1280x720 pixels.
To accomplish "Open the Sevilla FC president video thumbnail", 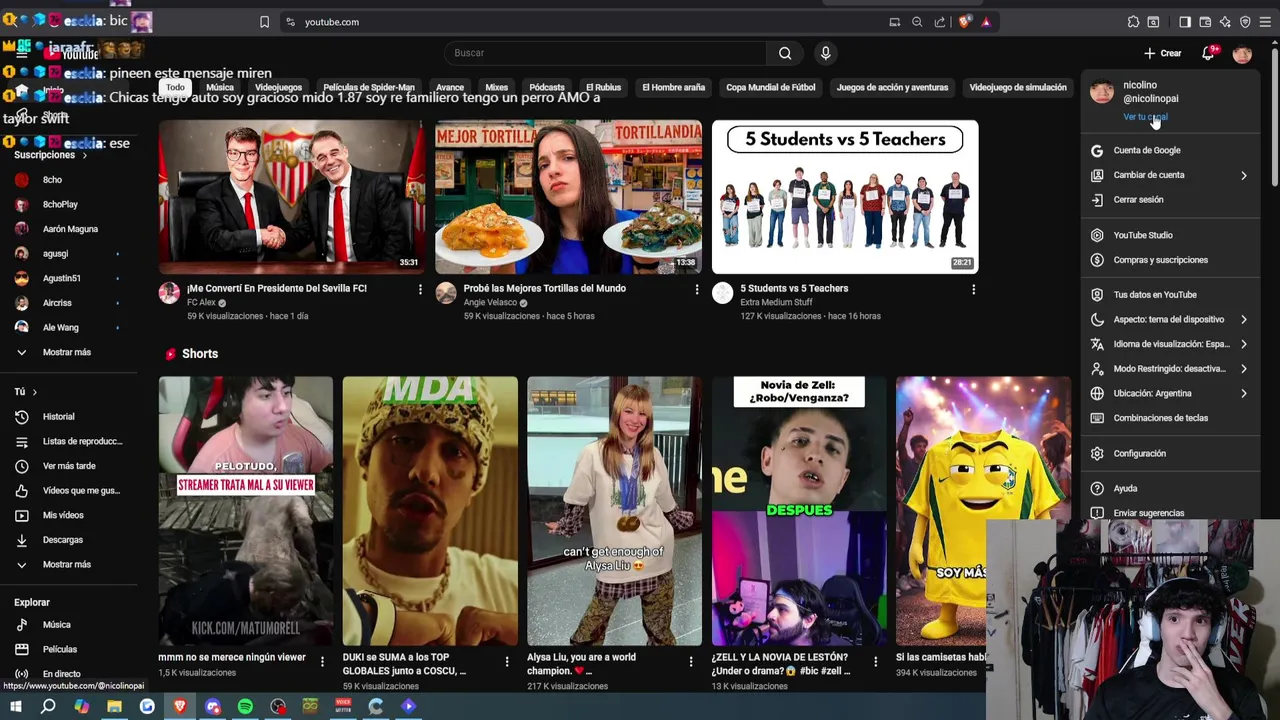I will click(x=291, y=196).
